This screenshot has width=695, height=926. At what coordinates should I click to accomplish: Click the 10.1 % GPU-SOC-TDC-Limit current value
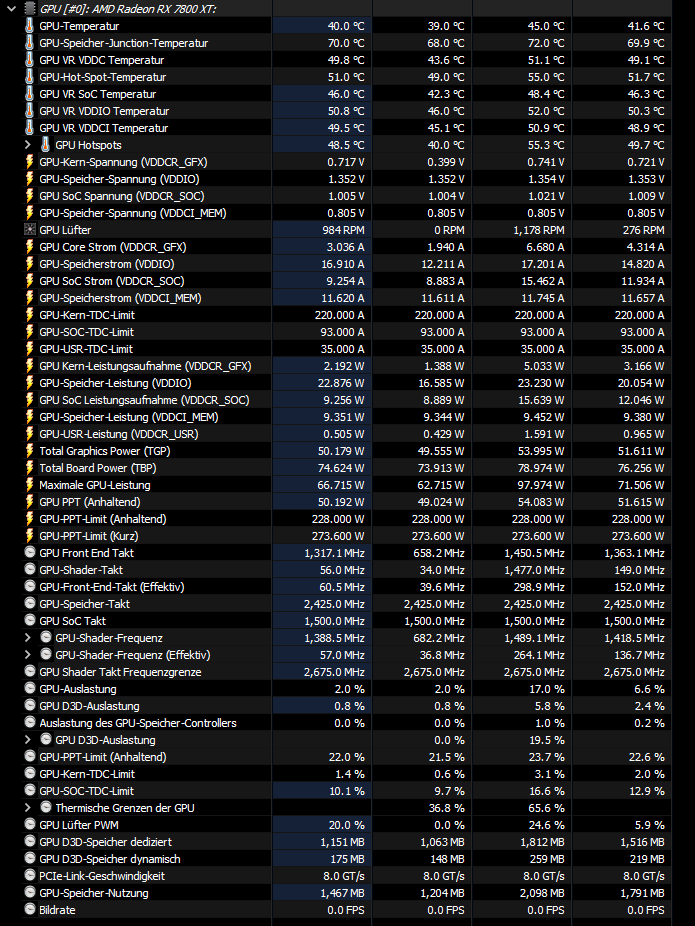(x=347, y=791)
